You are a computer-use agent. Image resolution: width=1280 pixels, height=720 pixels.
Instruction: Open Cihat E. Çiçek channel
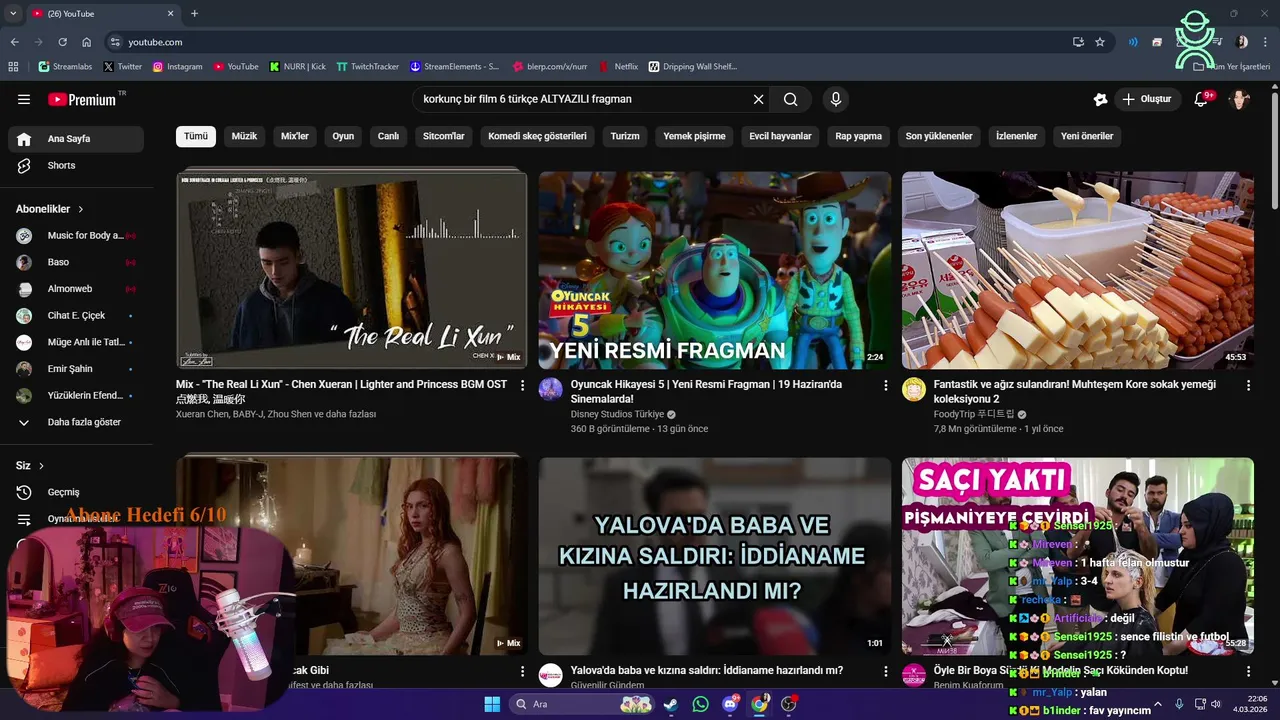76,315
